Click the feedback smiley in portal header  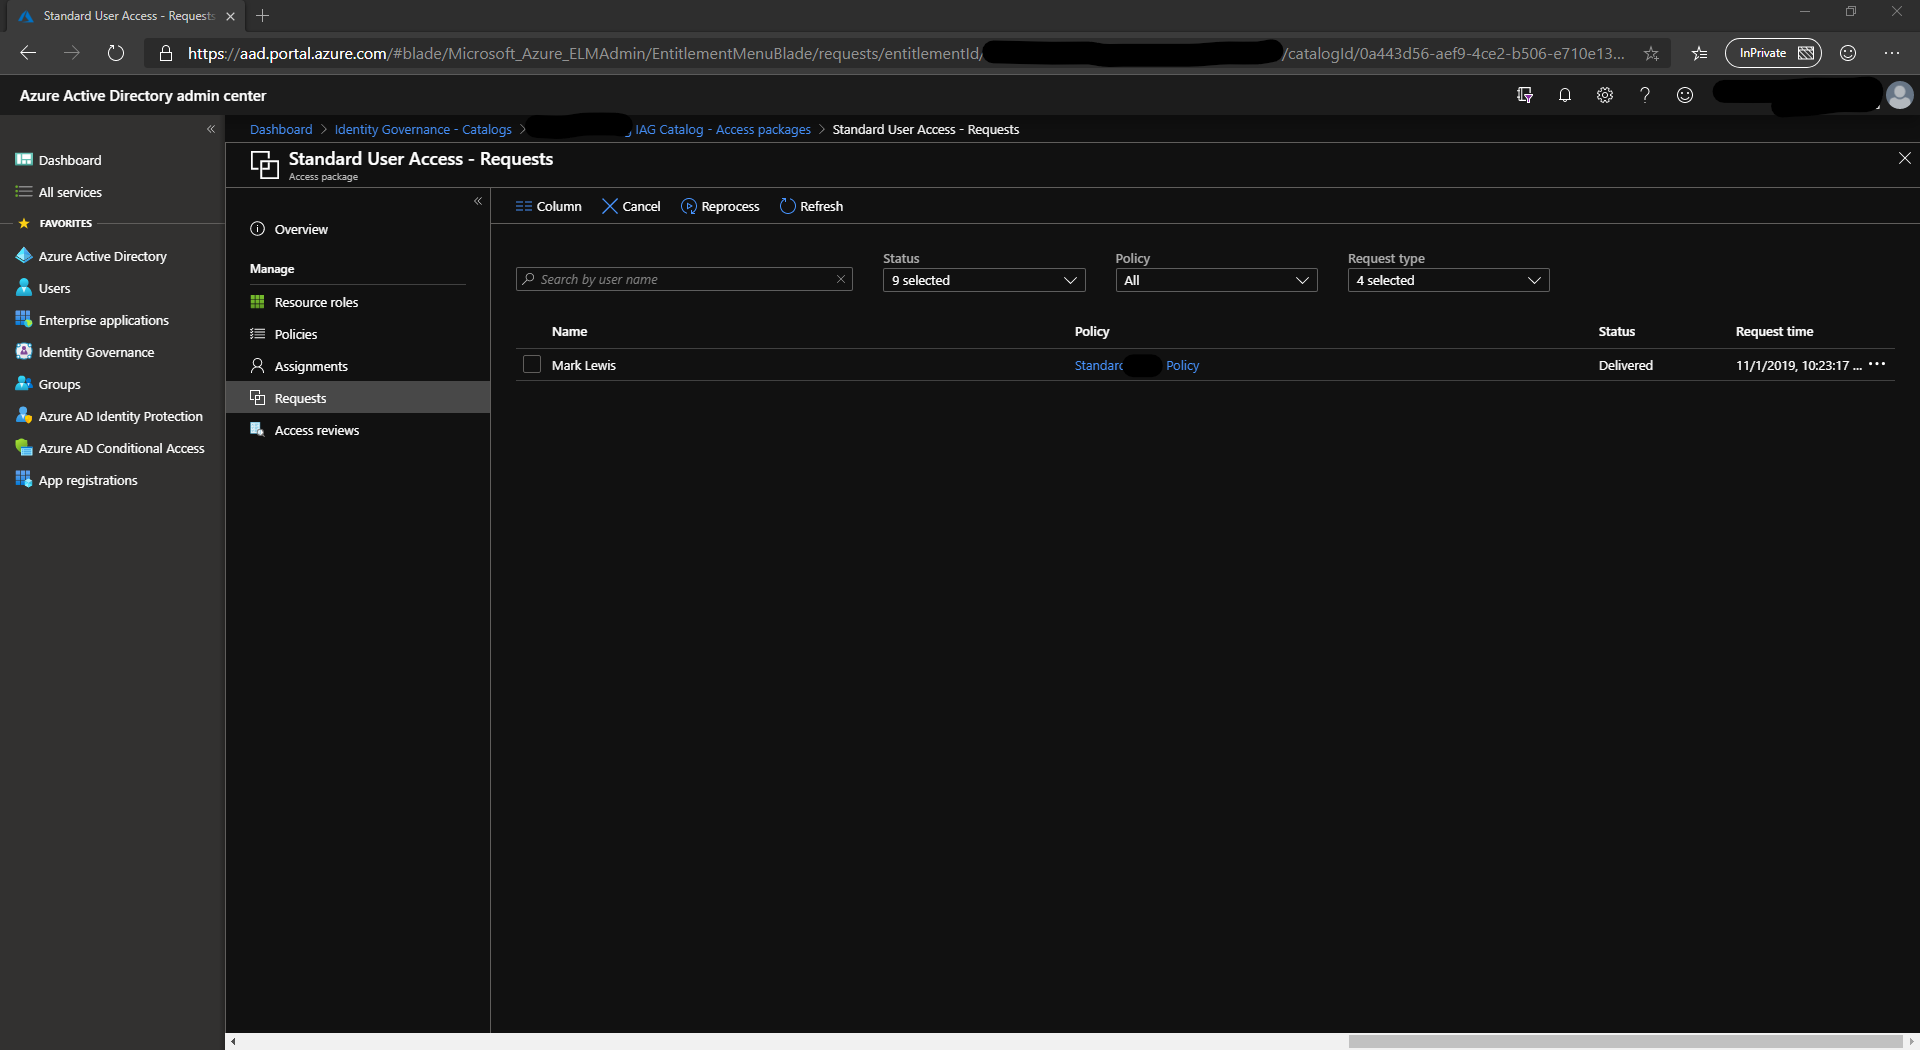[x=1685, y=95]
